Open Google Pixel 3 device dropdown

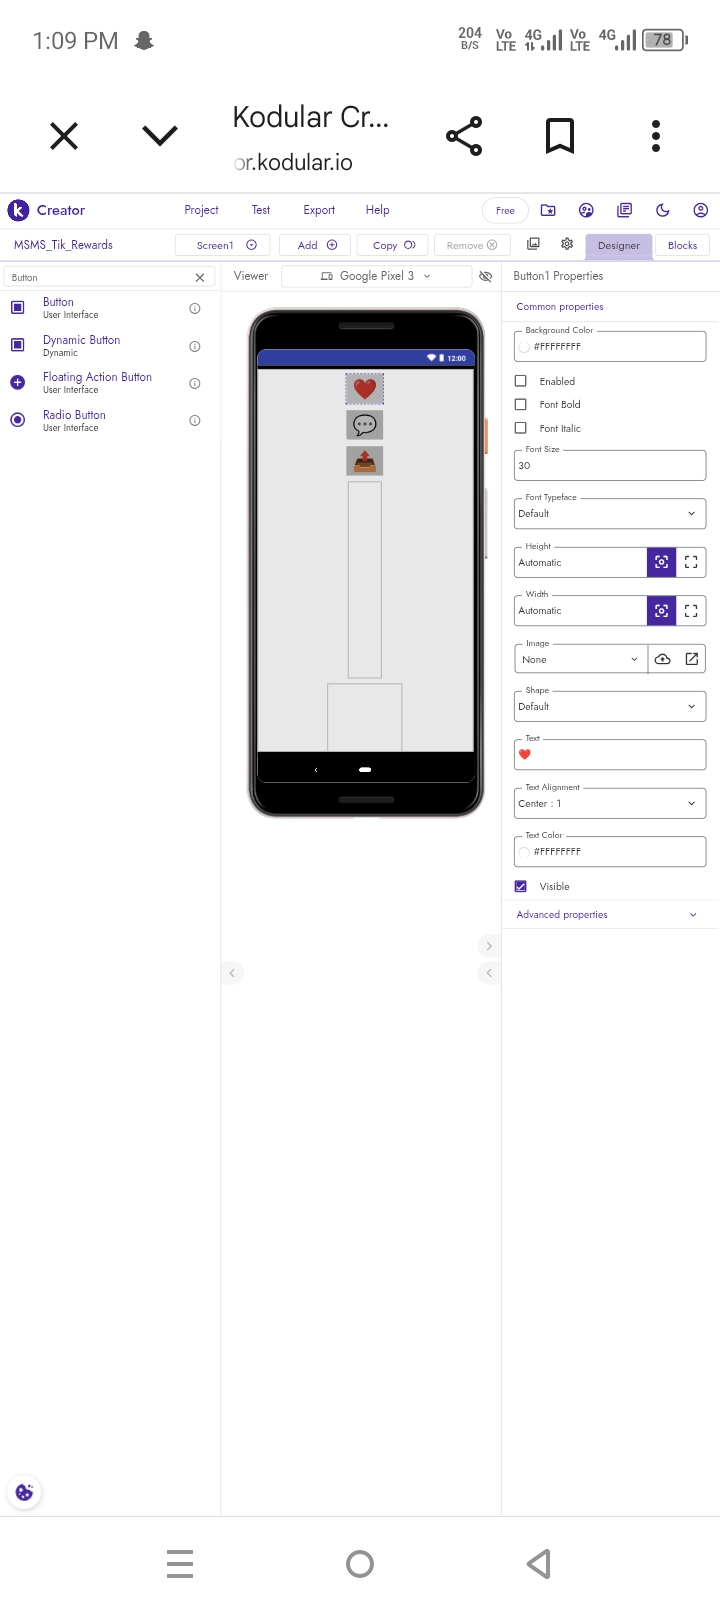(376, 276)
